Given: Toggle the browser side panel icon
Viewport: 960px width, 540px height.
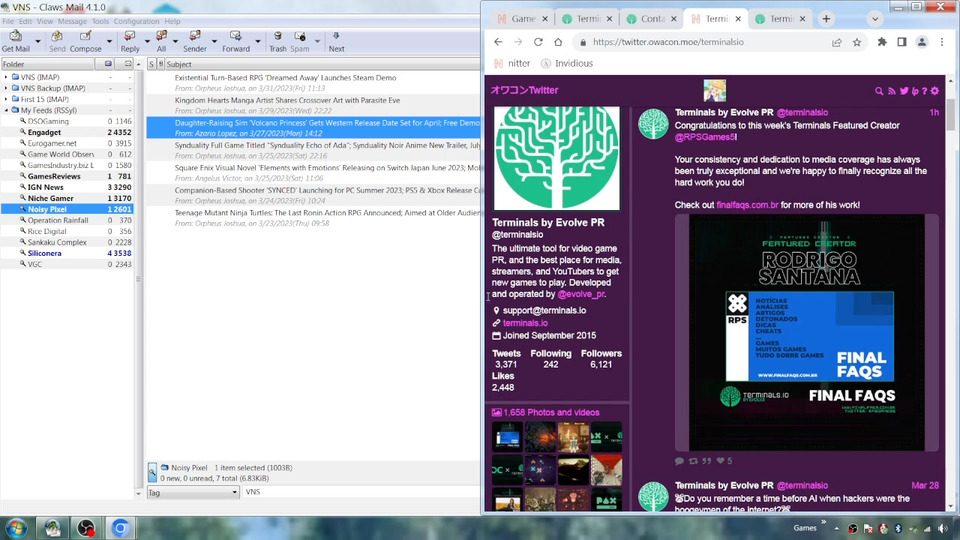Looking at the screenshot, I should pyautogui.click(x=902, y=42).
